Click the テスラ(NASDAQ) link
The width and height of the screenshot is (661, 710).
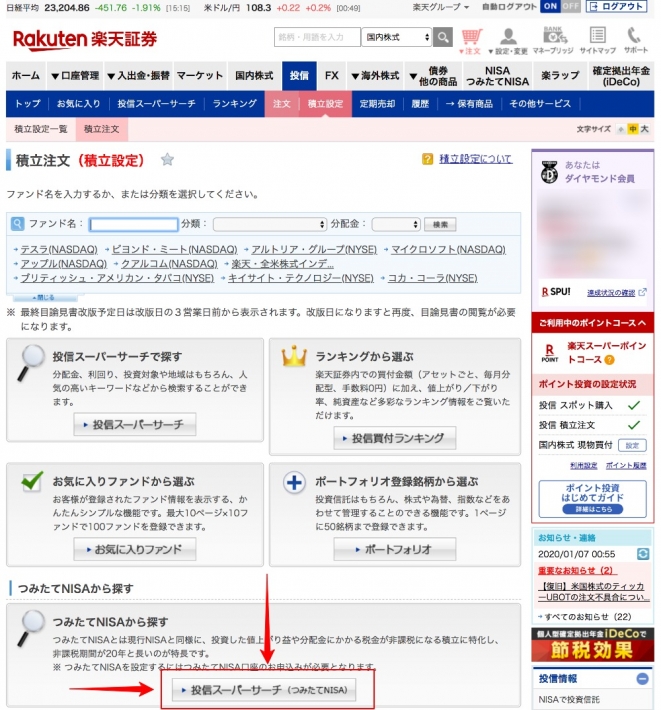[59, 249]
